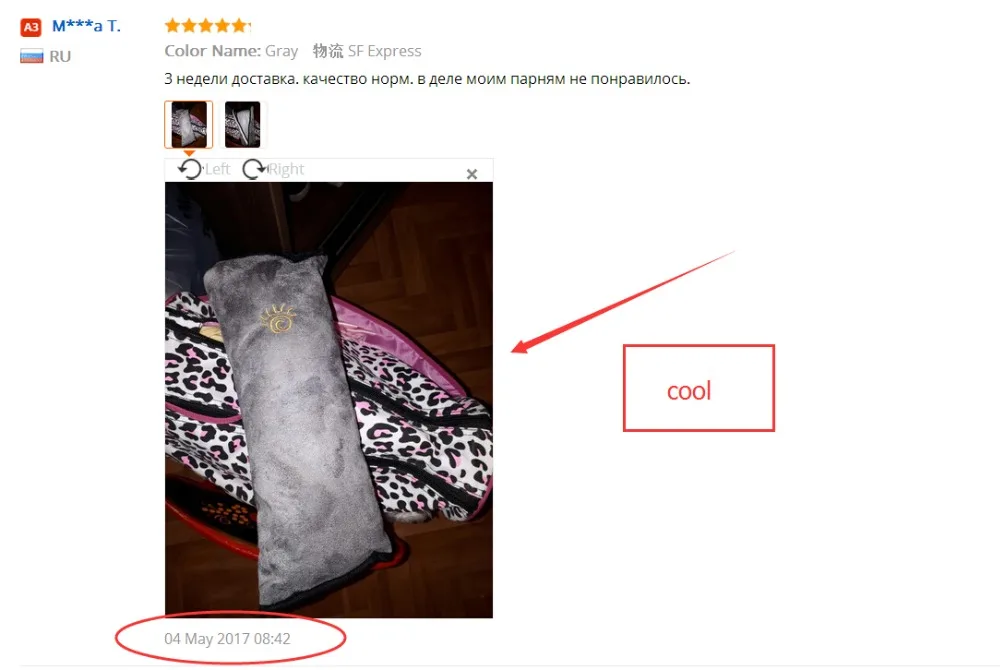Screen dimensions: 1000x670
Task: Click the rotate Right arrow icon
Action: (254, 169)
